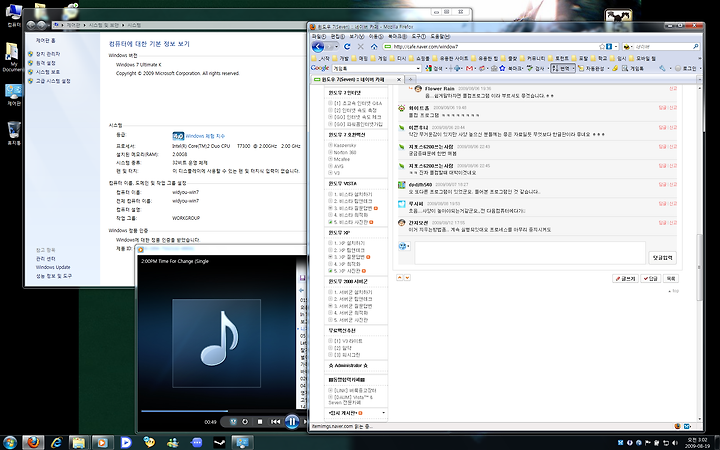
Task: Skip to previous track in media player
Action: tap(275, 422)
